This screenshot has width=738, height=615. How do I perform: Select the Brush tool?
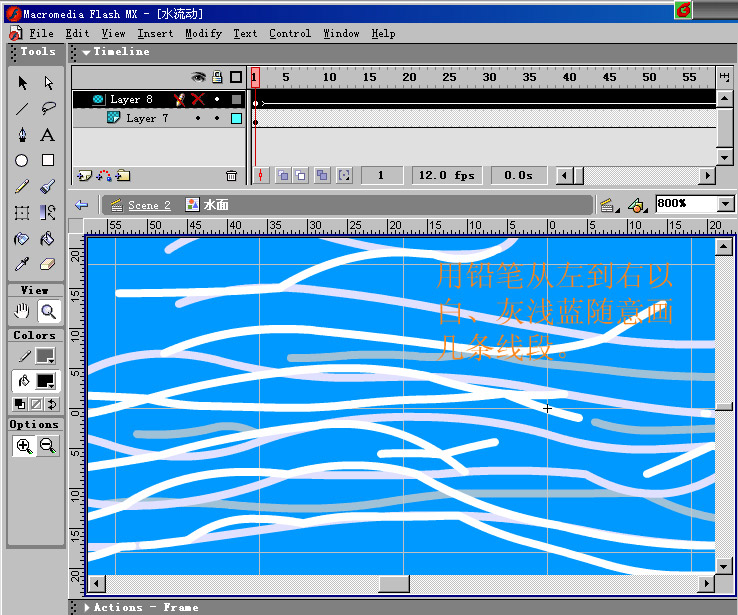48,187
